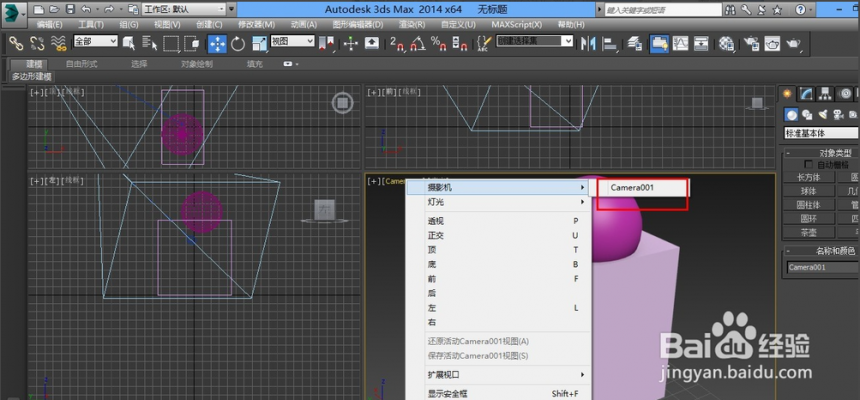Screen dimensions: 860x400
Task: Select the Unlink Selection tool
Action: coord(37,43)
